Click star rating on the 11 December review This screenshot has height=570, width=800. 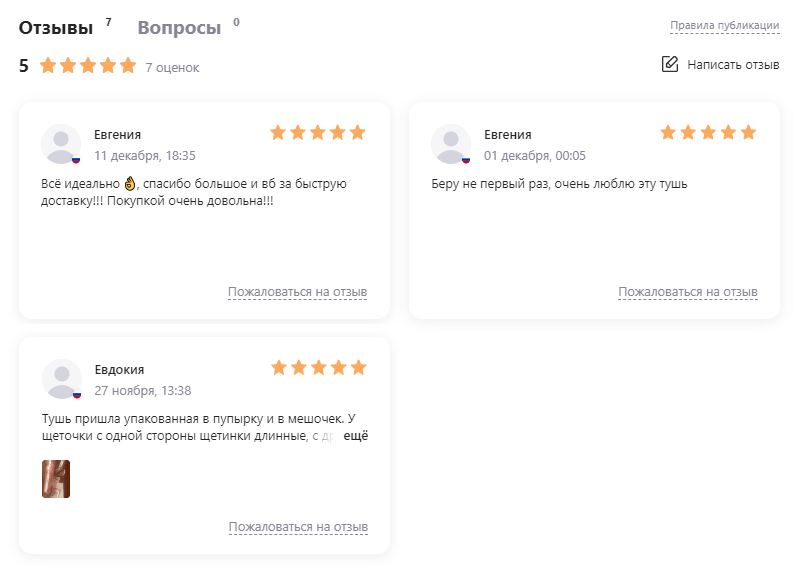point(318,132)
